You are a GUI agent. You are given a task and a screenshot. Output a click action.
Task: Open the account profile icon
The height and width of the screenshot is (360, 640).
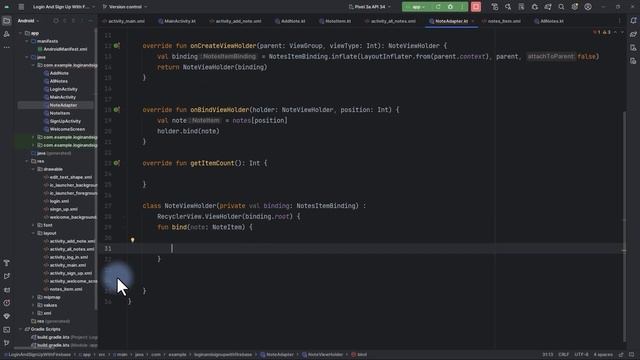(588, 7)
